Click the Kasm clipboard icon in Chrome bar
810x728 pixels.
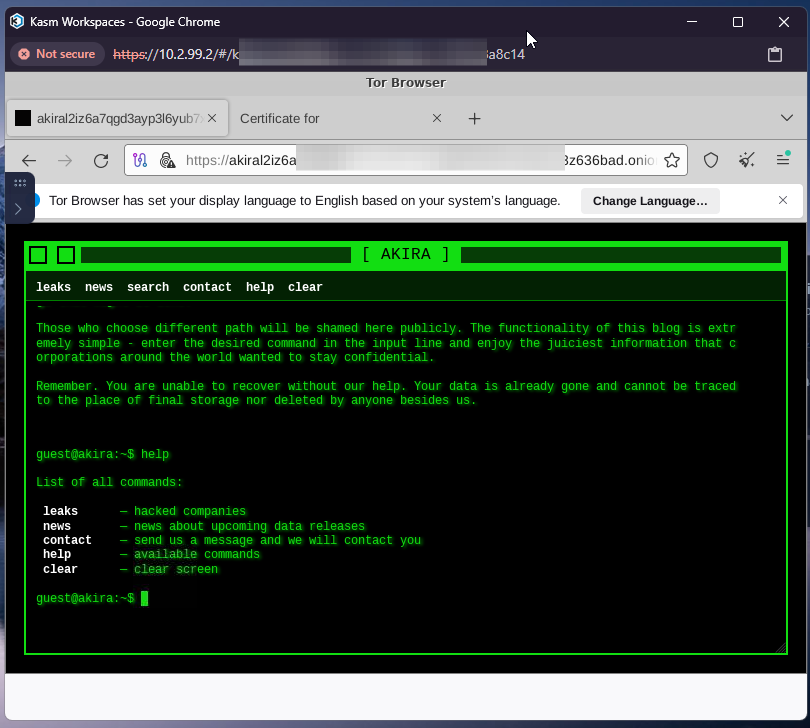[774, 54]
